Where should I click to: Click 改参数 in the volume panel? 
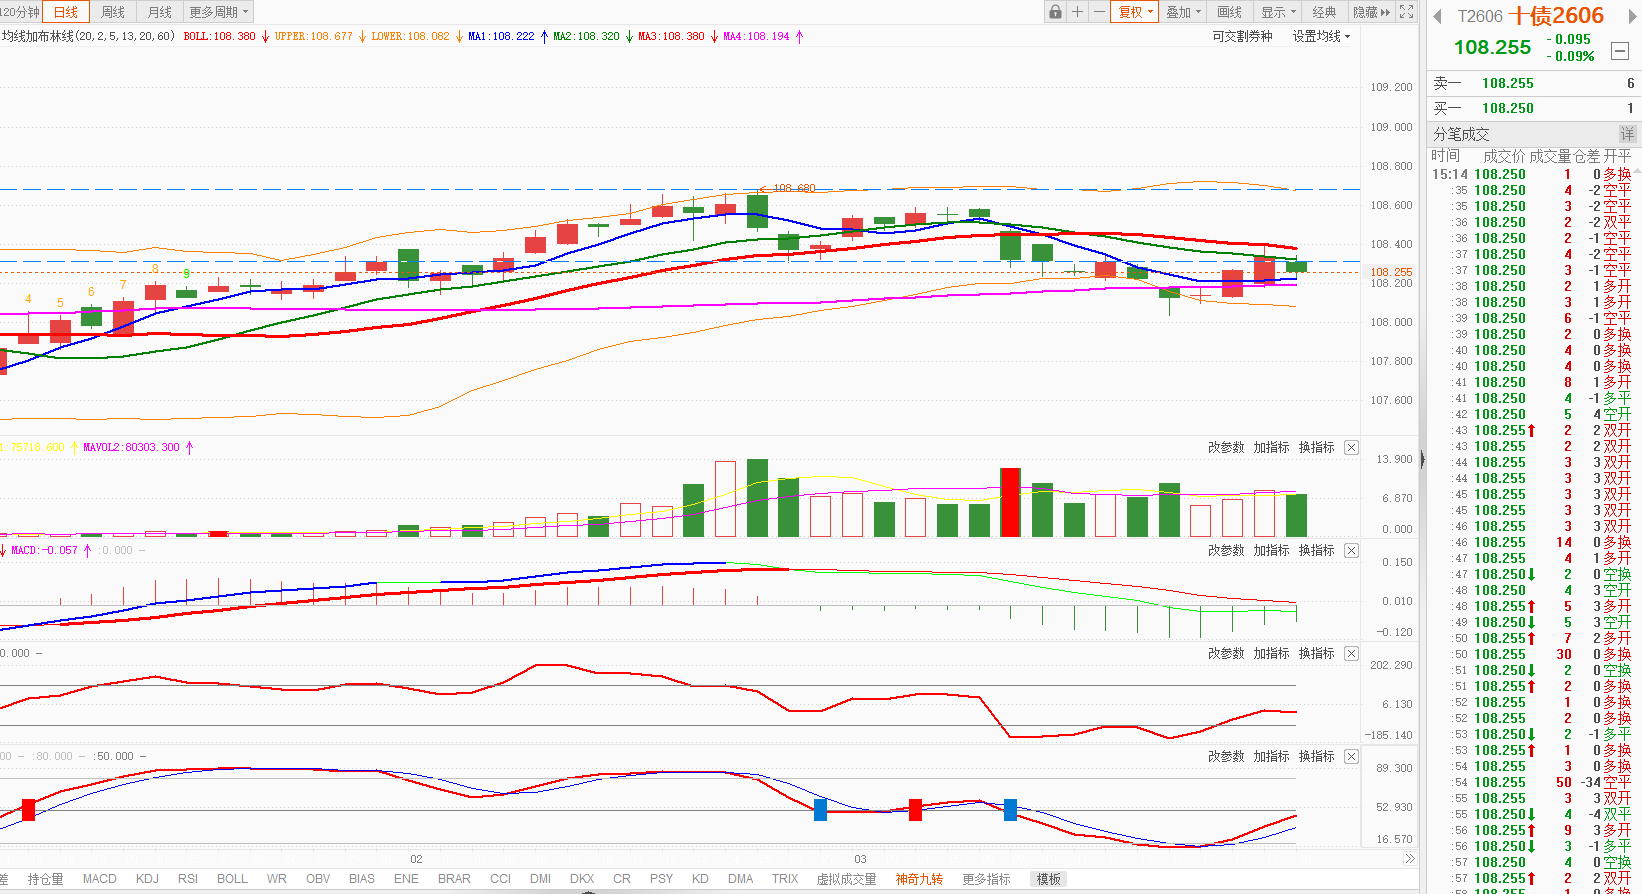1226,447
